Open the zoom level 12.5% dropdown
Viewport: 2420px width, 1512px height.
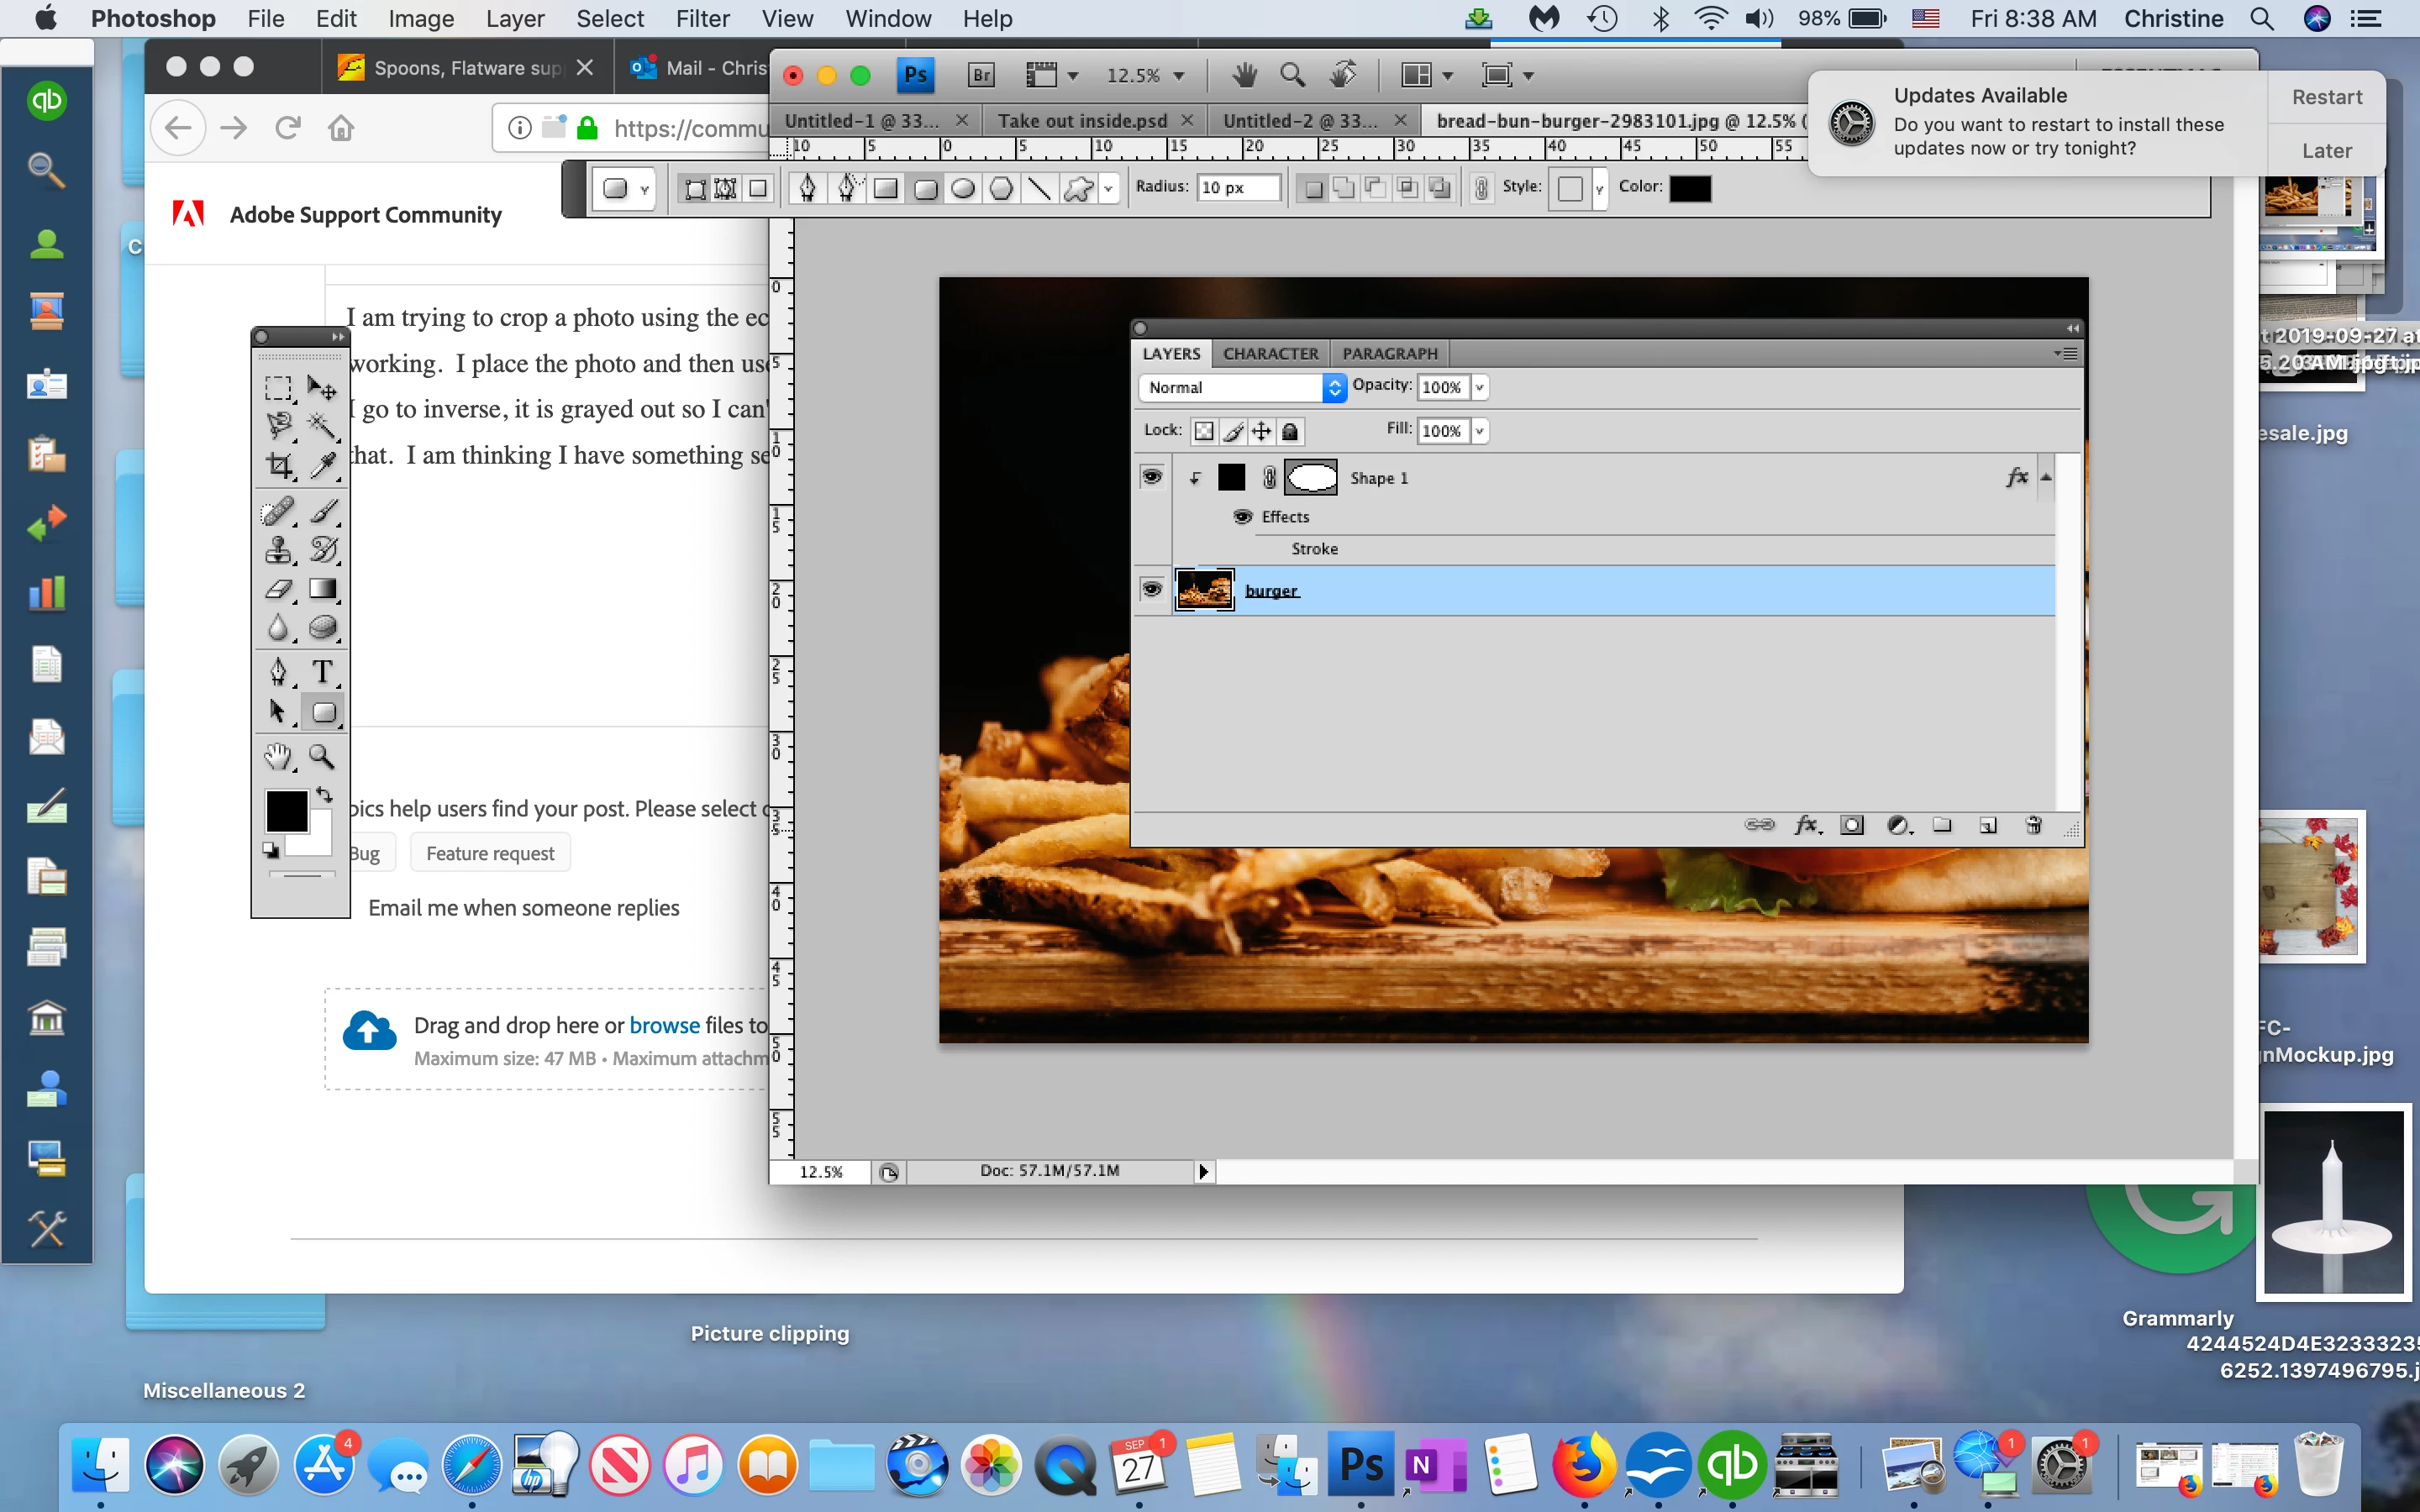click(1178, 76)
